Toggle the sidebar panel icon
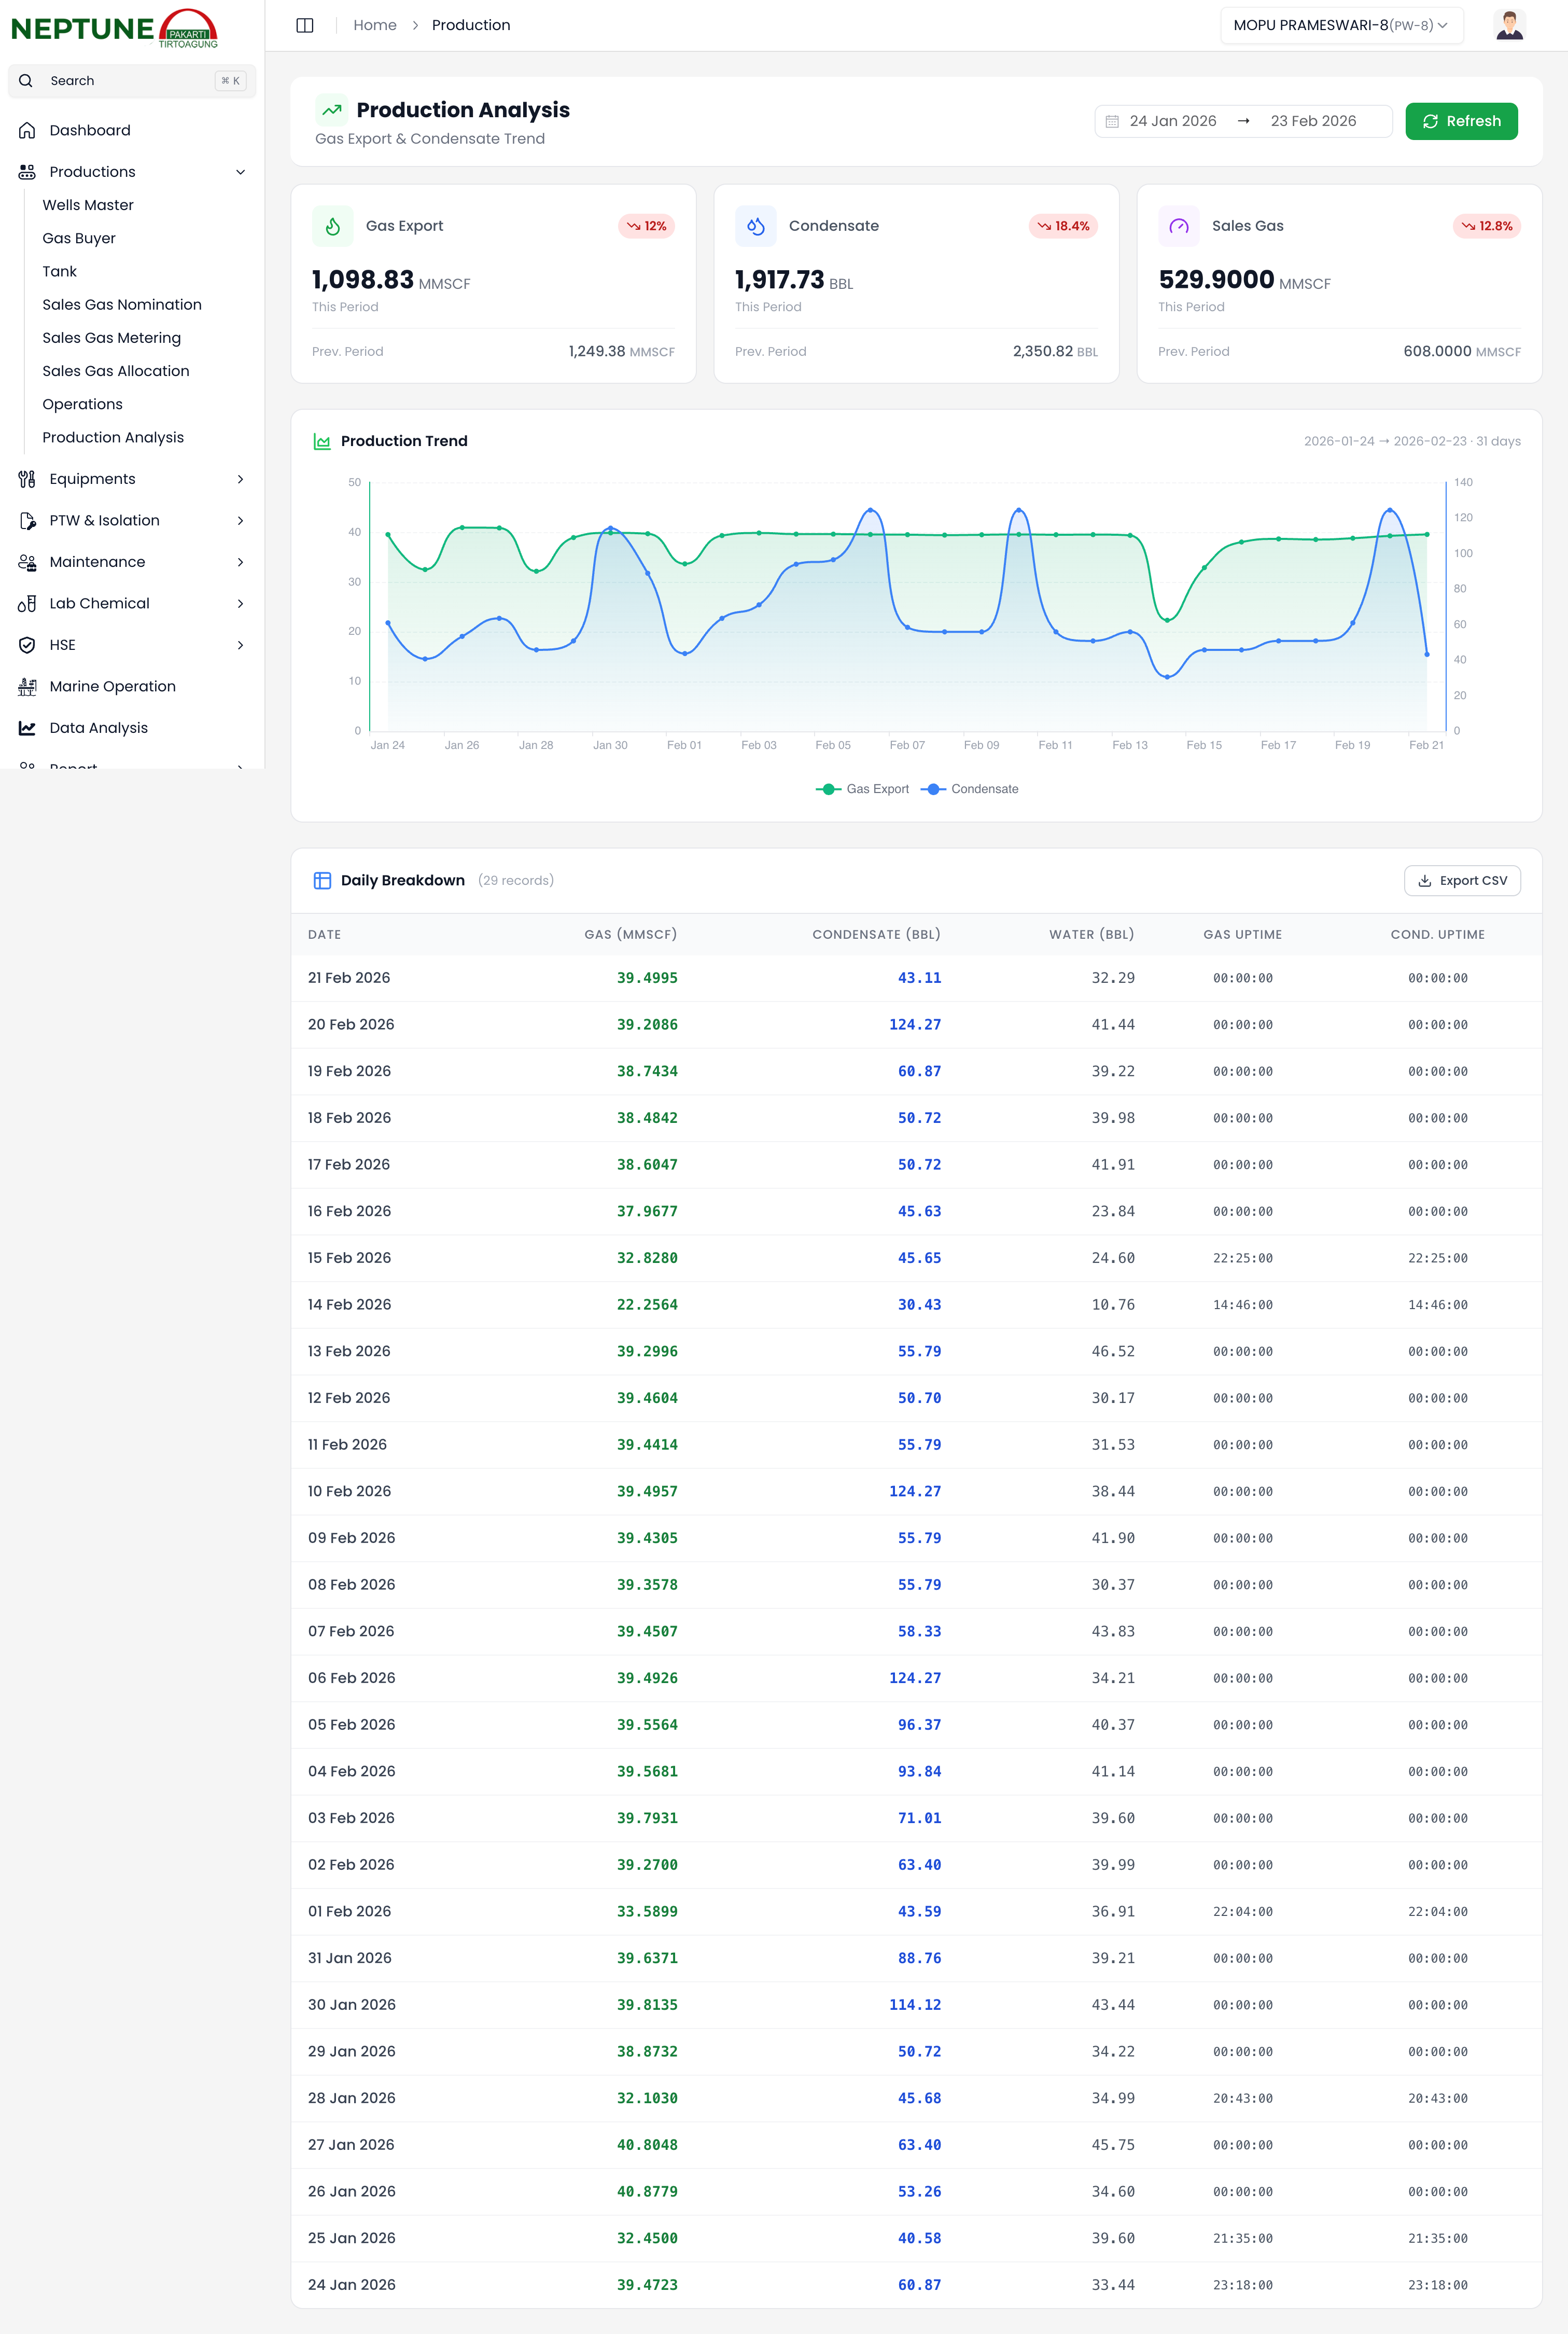1568x2334 pixels. pos(305,25)
